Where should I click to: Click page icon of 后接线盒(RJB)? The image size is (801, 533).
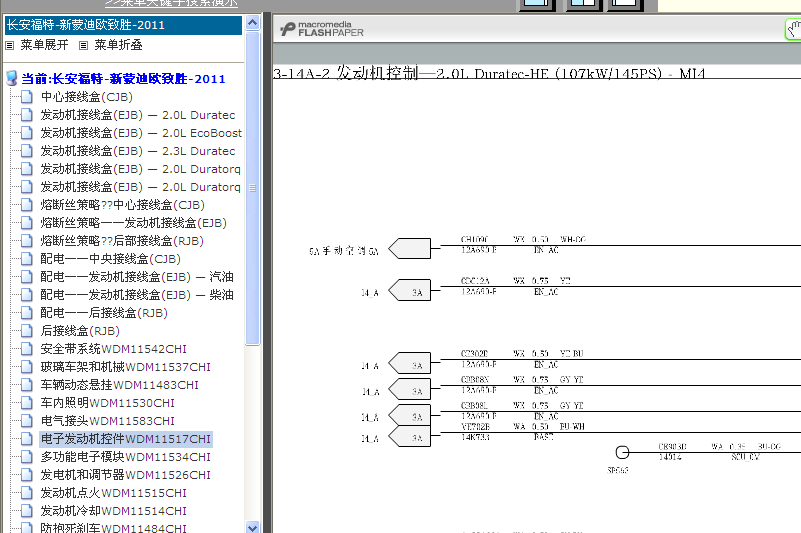point(27,331)
